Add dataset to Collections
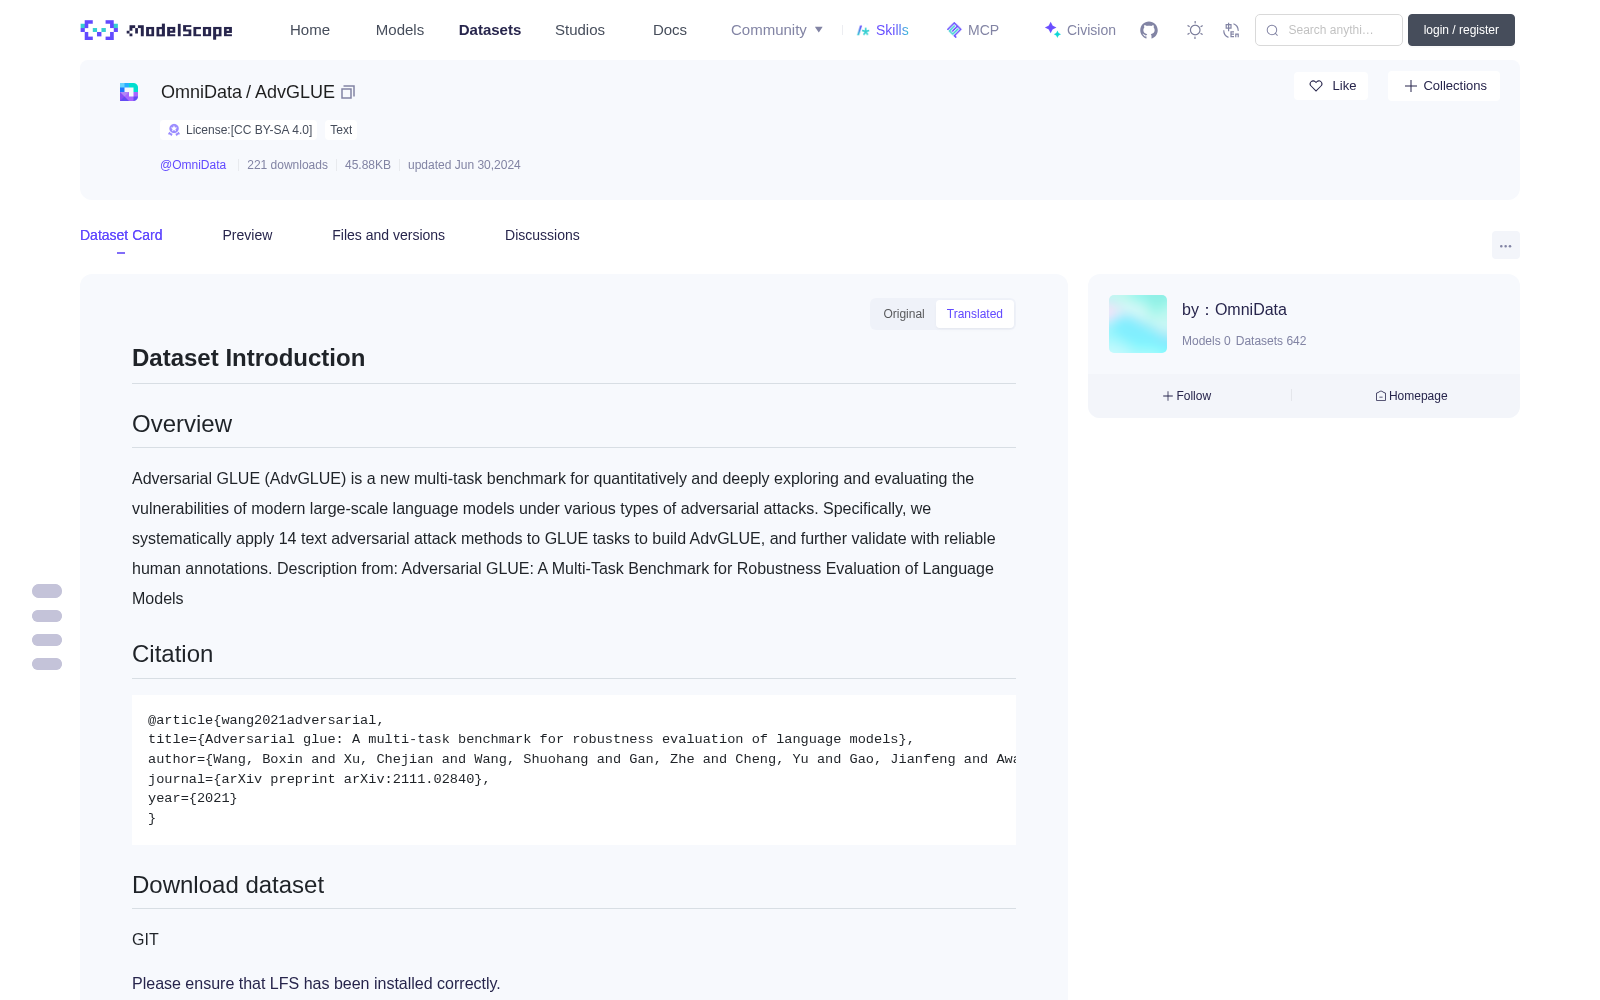1600x1000 pixels. [x=1444, y=86]
